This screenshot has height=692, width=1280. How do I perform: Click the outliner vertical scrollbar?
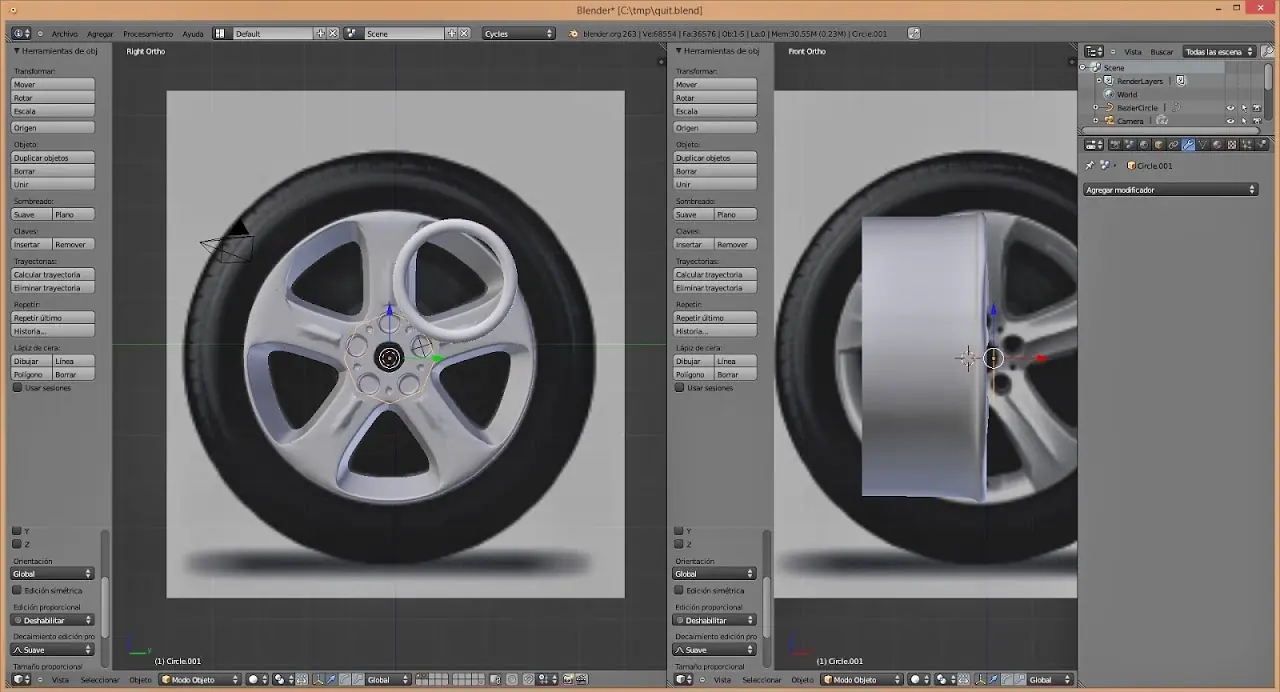point(1268,76)
